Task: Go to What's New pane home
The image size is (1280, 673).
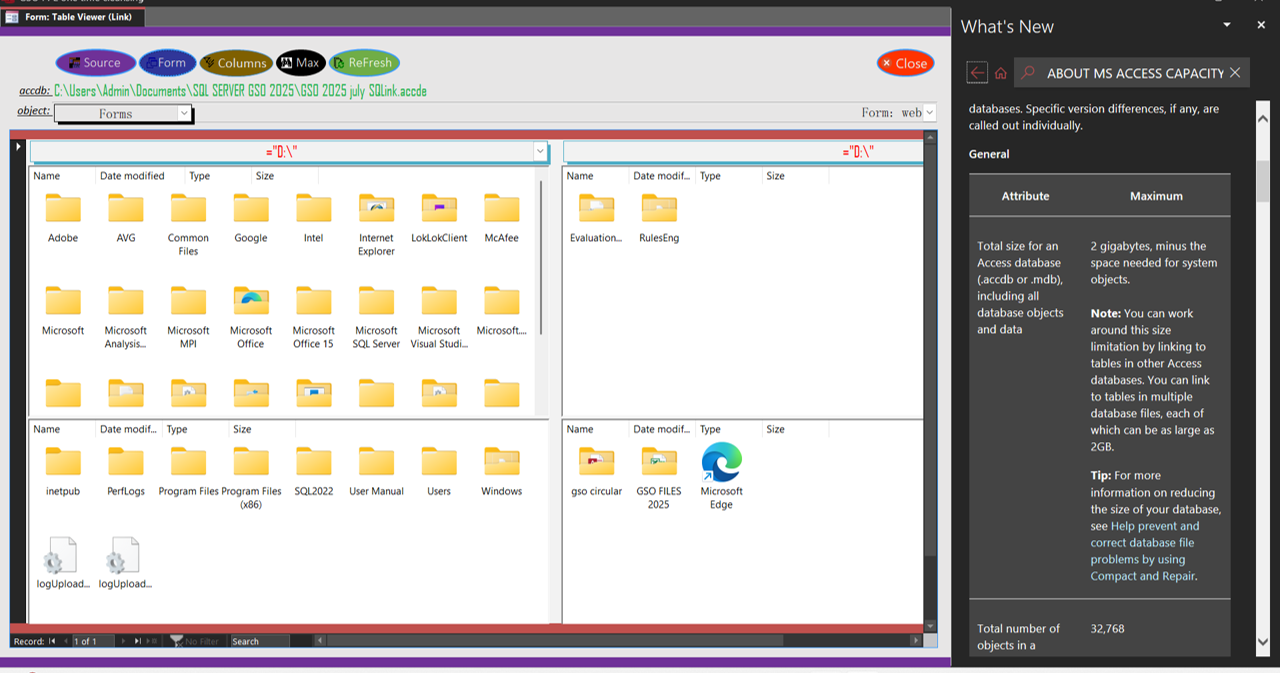Action: (1000, 72)
